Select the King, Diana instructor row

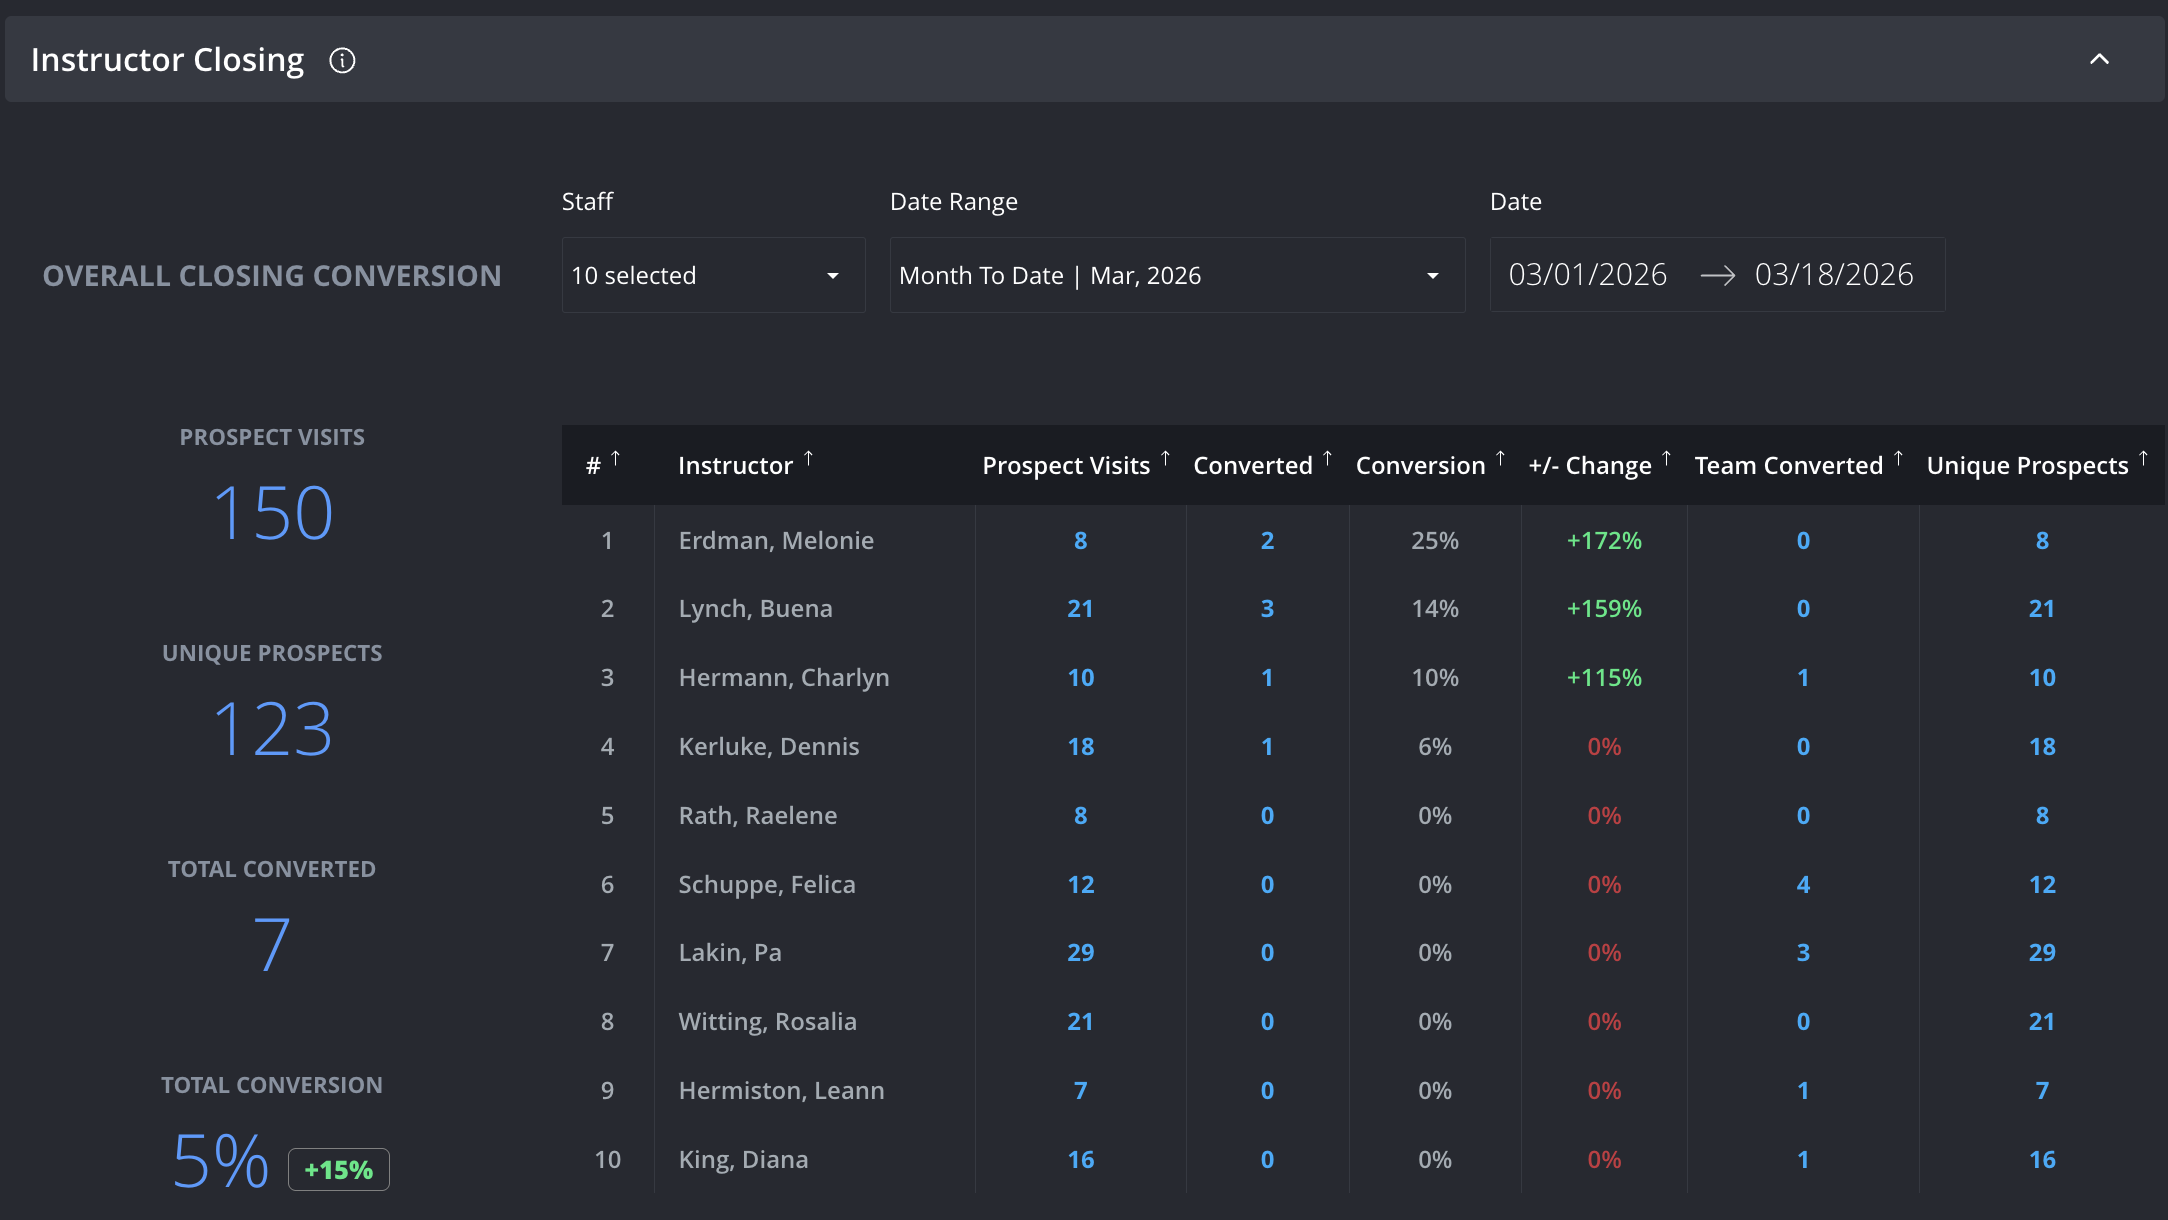point(1363,1160)
